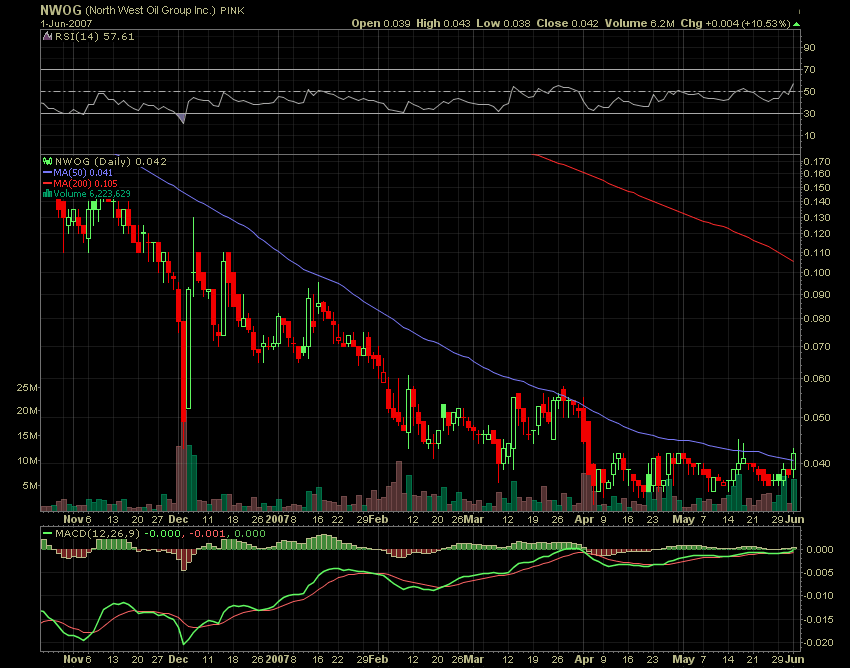Click the 30 level on RSI axis

click(809, 113)
